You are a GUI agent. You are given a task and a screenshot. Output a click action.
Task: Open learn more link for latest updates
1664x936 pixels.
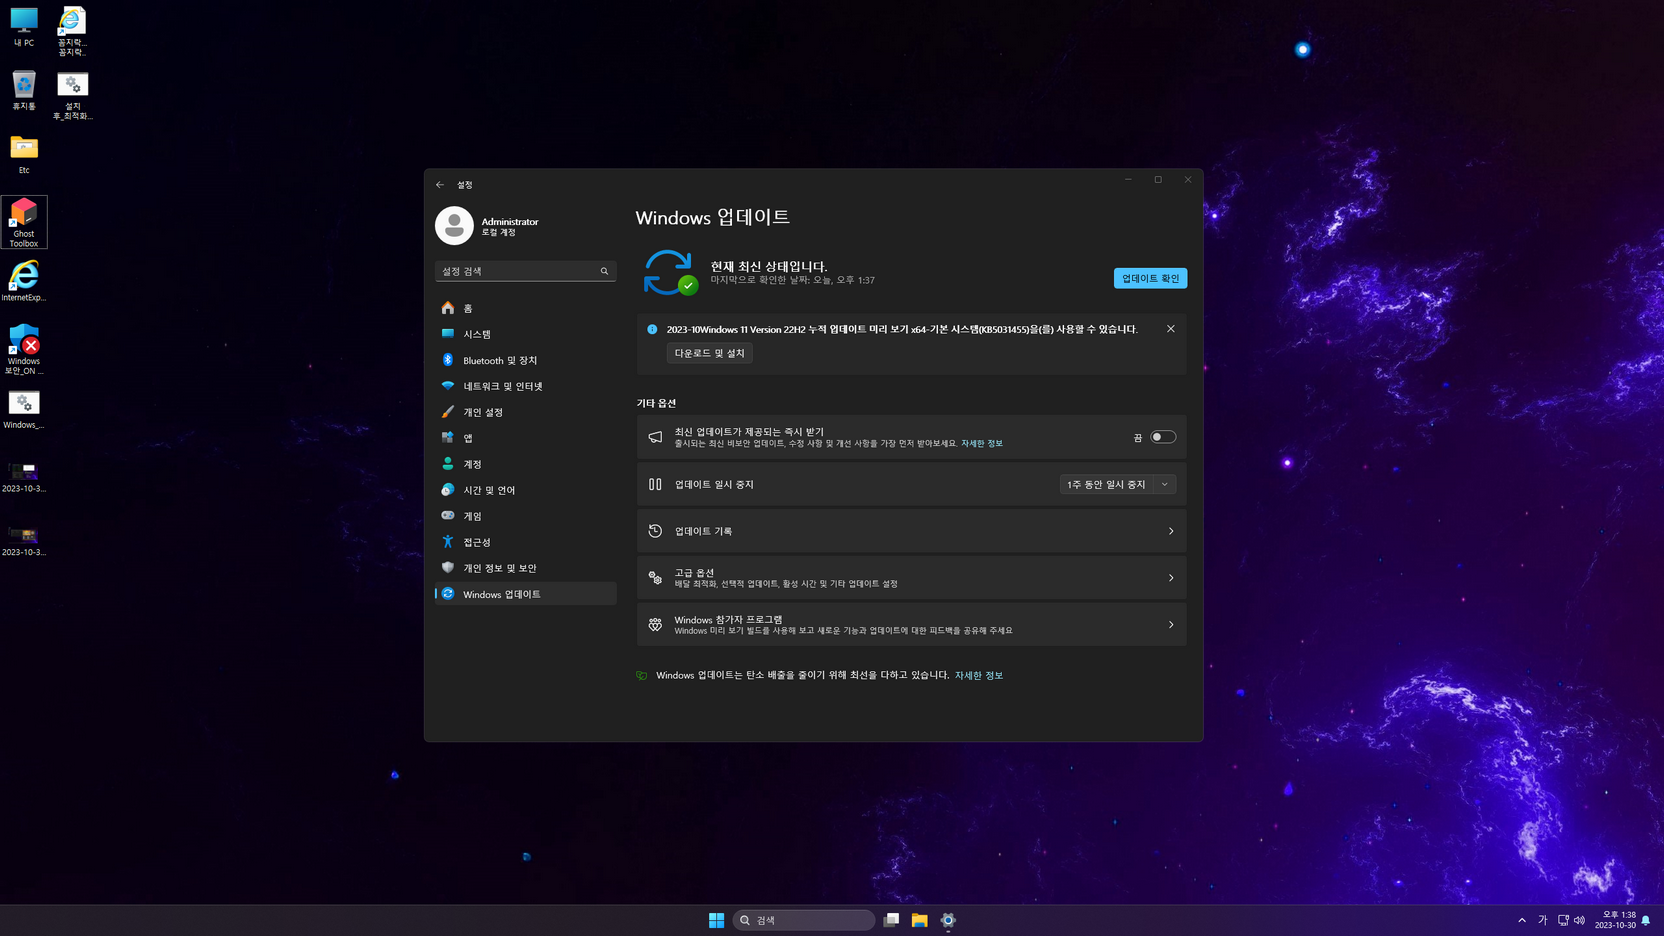click(981, 443)
